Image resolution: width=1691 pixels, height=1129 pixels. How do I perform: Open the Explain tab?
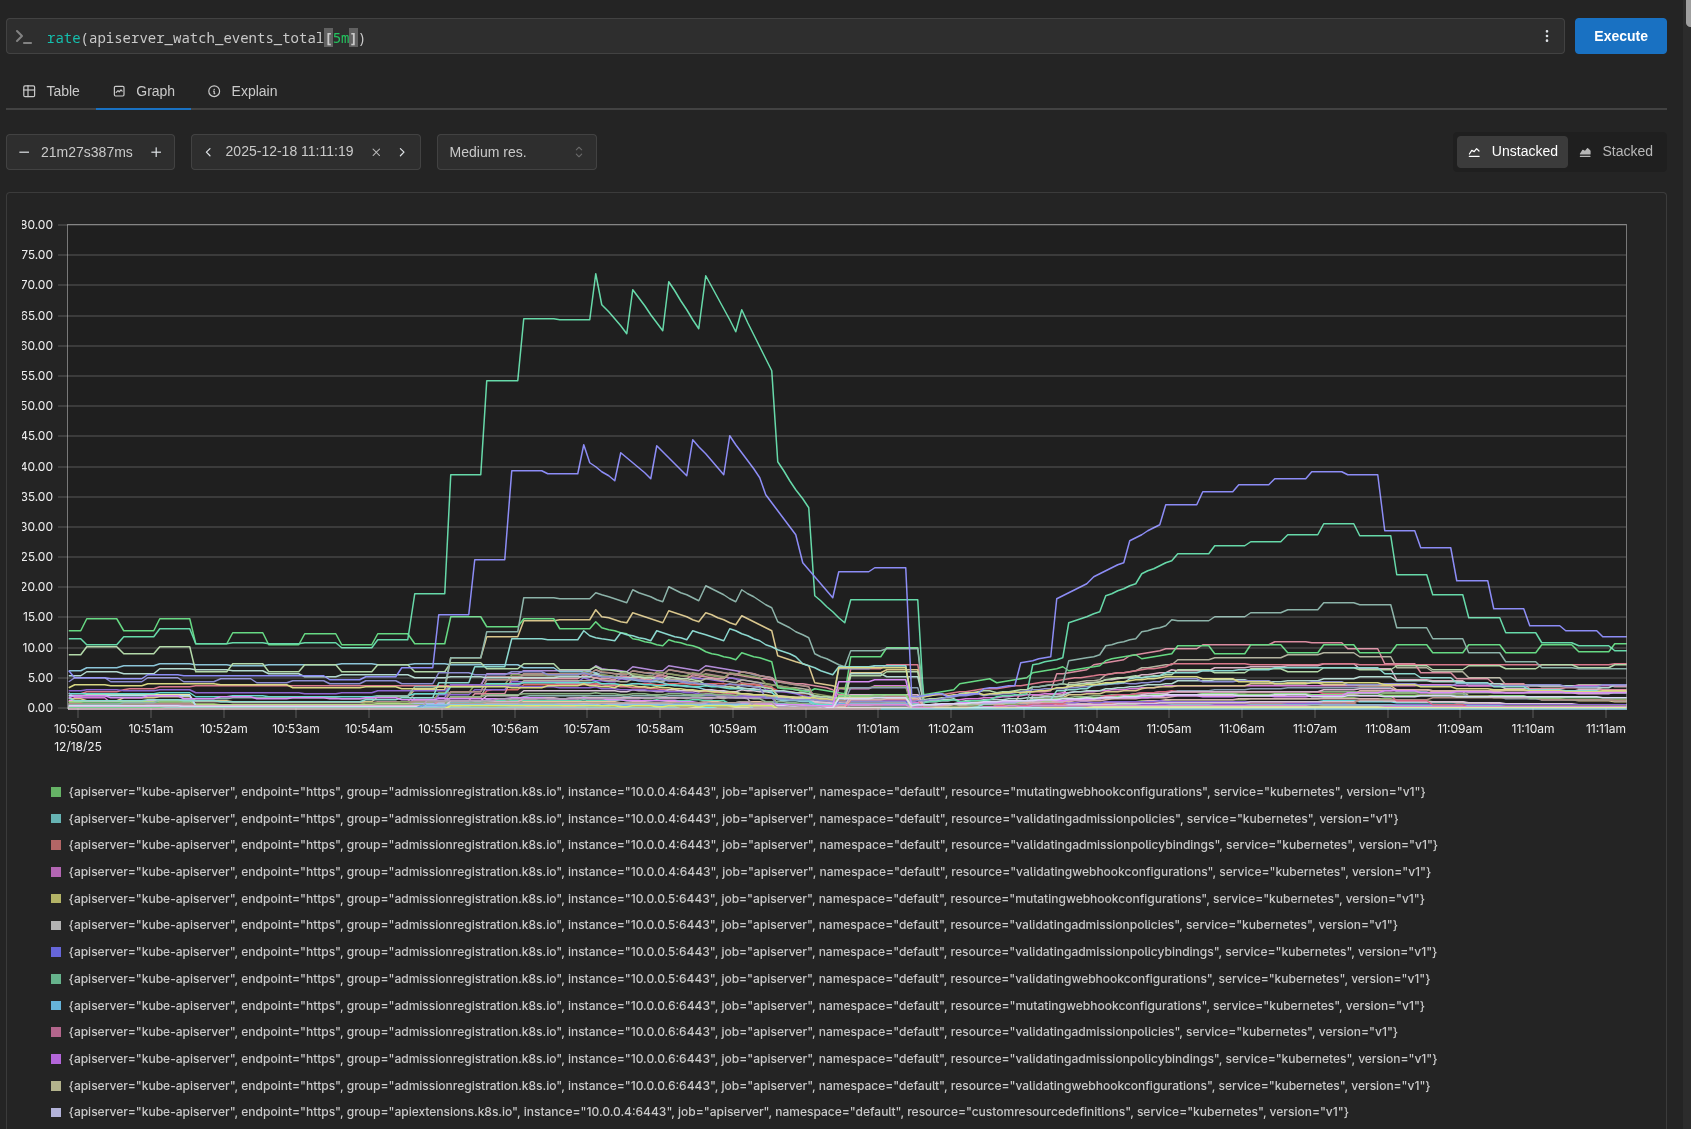click(x=243, y=91)
